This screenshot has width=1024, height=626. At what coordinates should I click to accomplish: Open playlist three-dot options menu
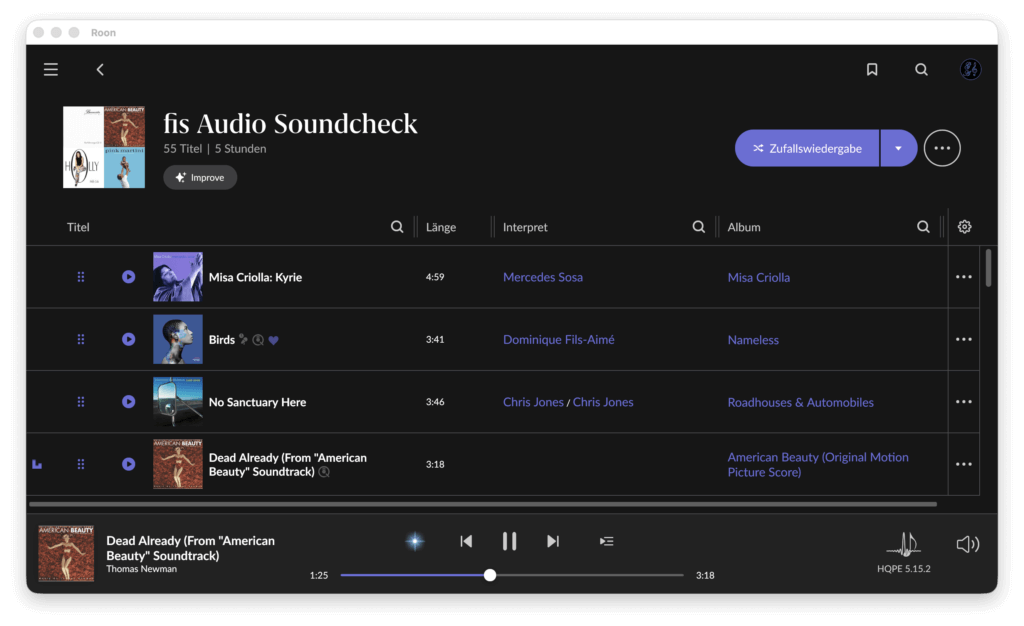(x=942, y=148)
